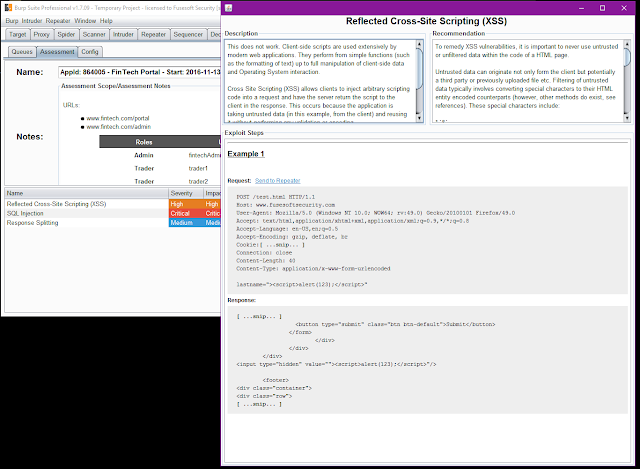The height and width of the screenshot is (469, 640).
Task: Click the www.fintech.com/admin URL entry
Action: [x=118, y=127]
